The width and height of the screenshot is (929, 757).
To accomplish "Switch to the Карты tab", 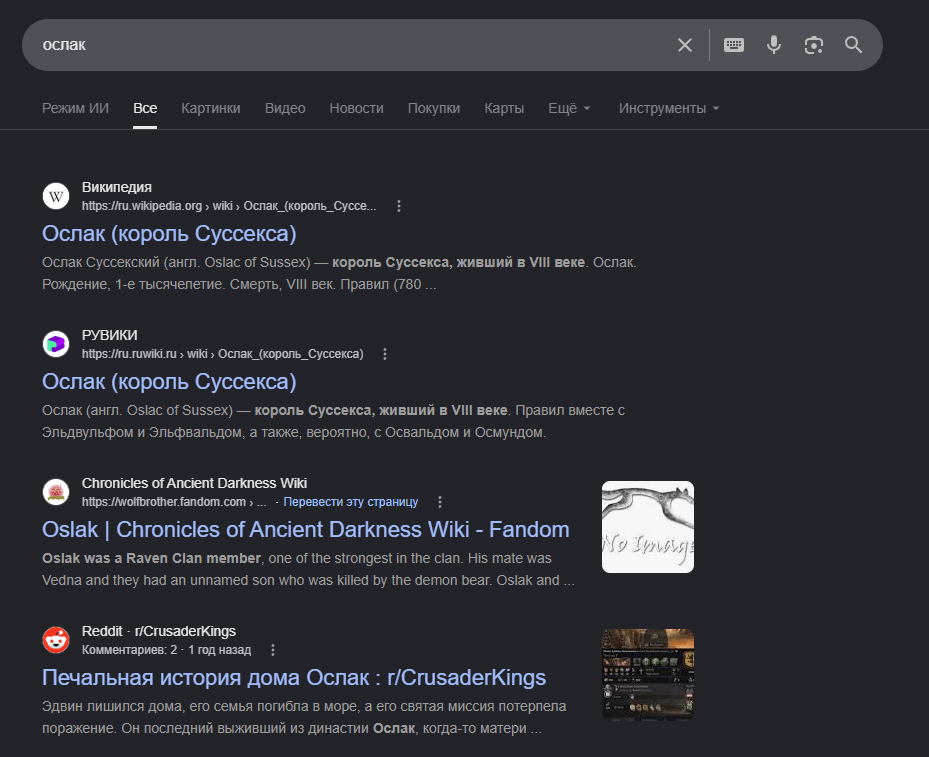I will coord(504,108).
